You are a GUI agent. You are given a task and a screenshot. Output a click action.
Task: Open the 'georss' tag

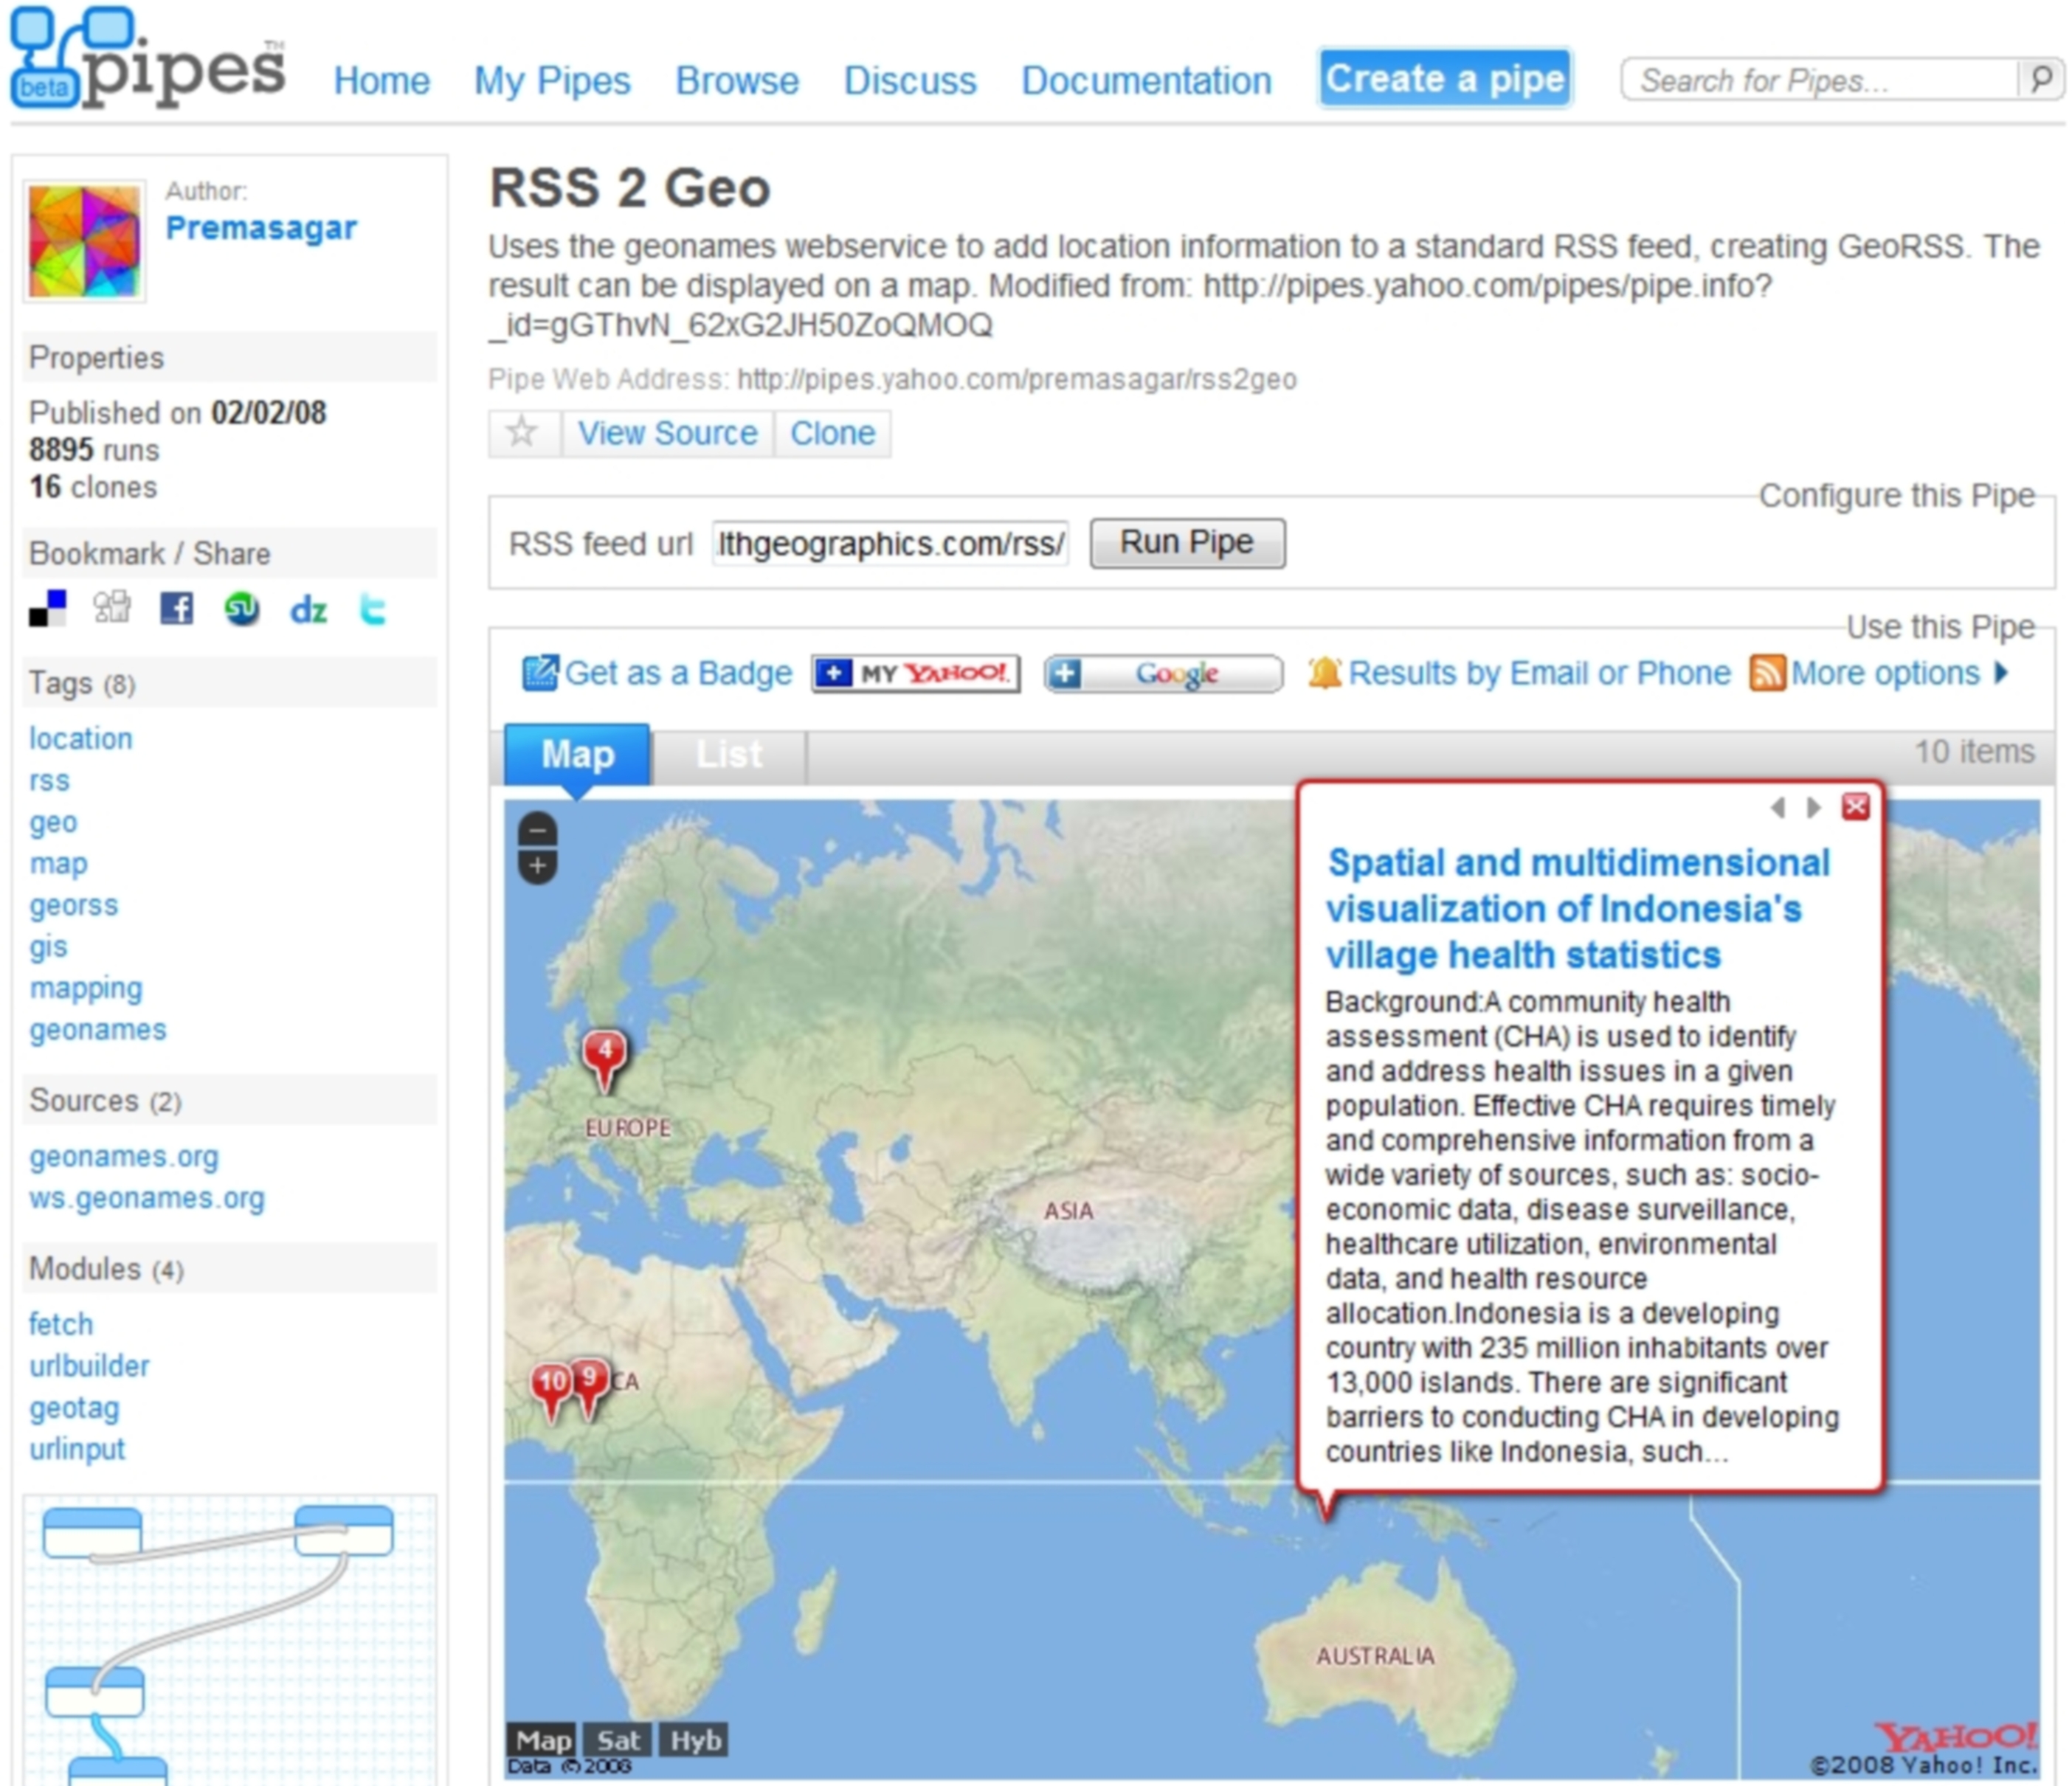(74, 906)
